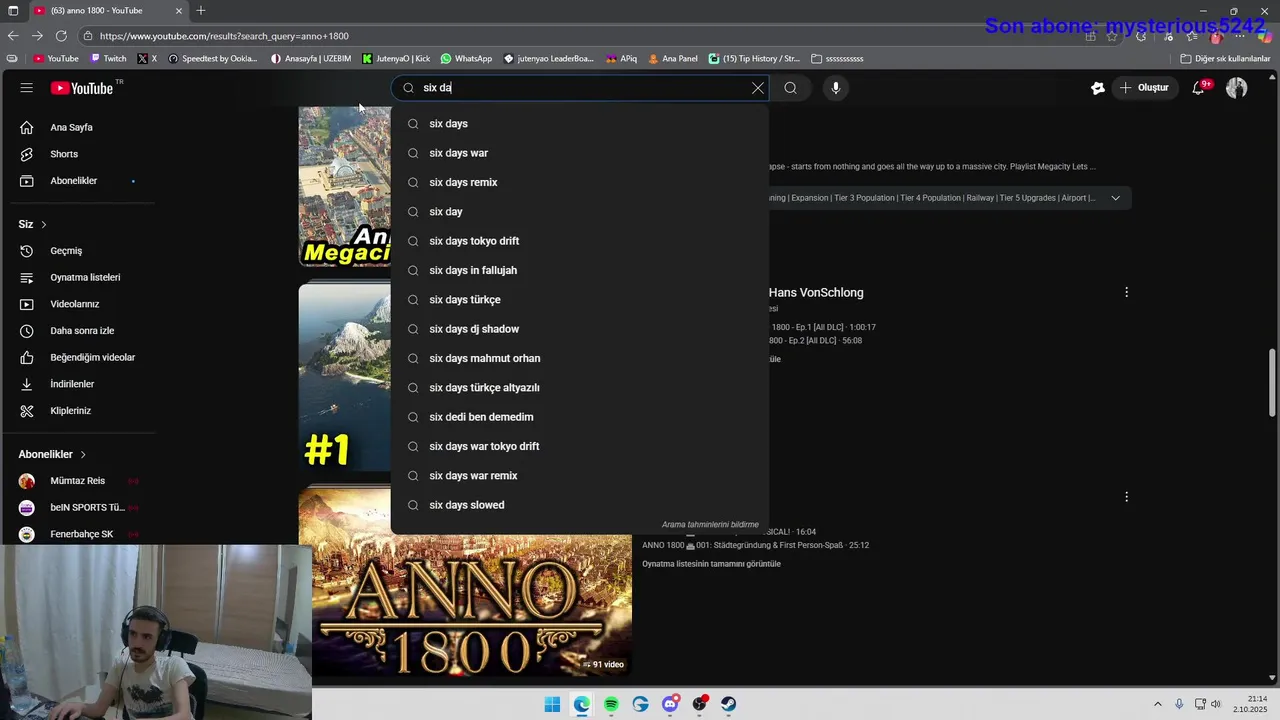1280x720 pixels.
Task: Select suggestion "six days war"
Action: tap(580, 153)
